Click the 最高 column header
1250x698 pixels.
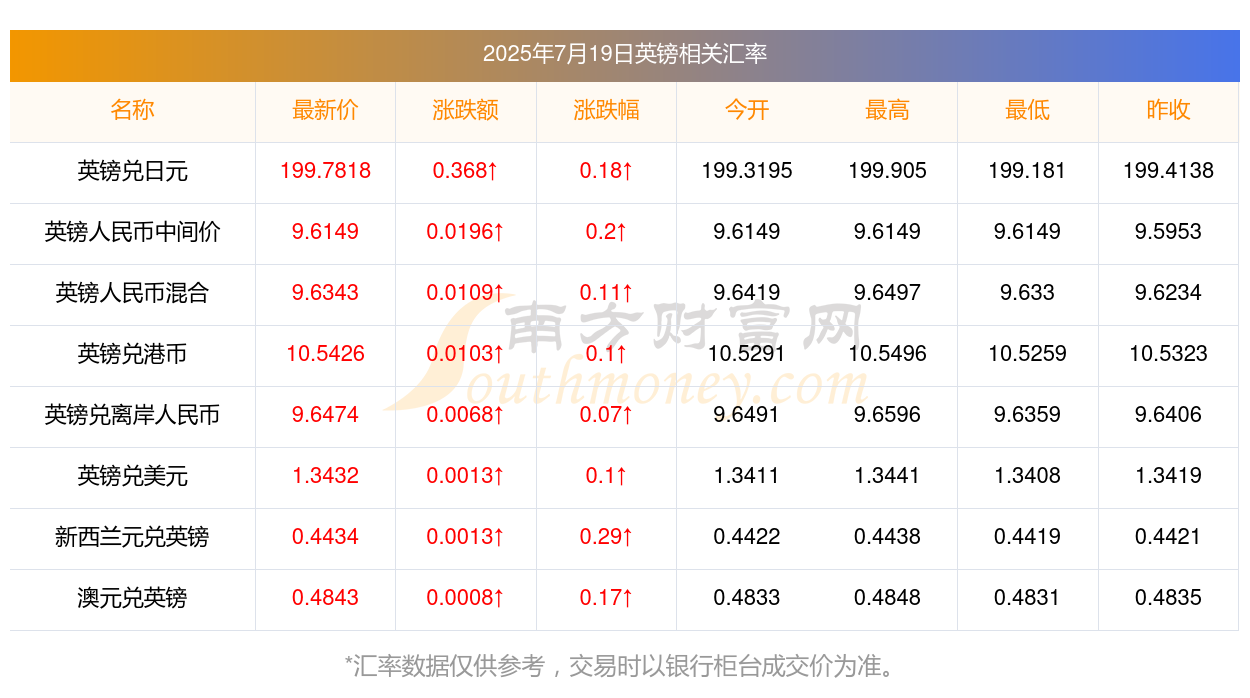pos(887,110)
